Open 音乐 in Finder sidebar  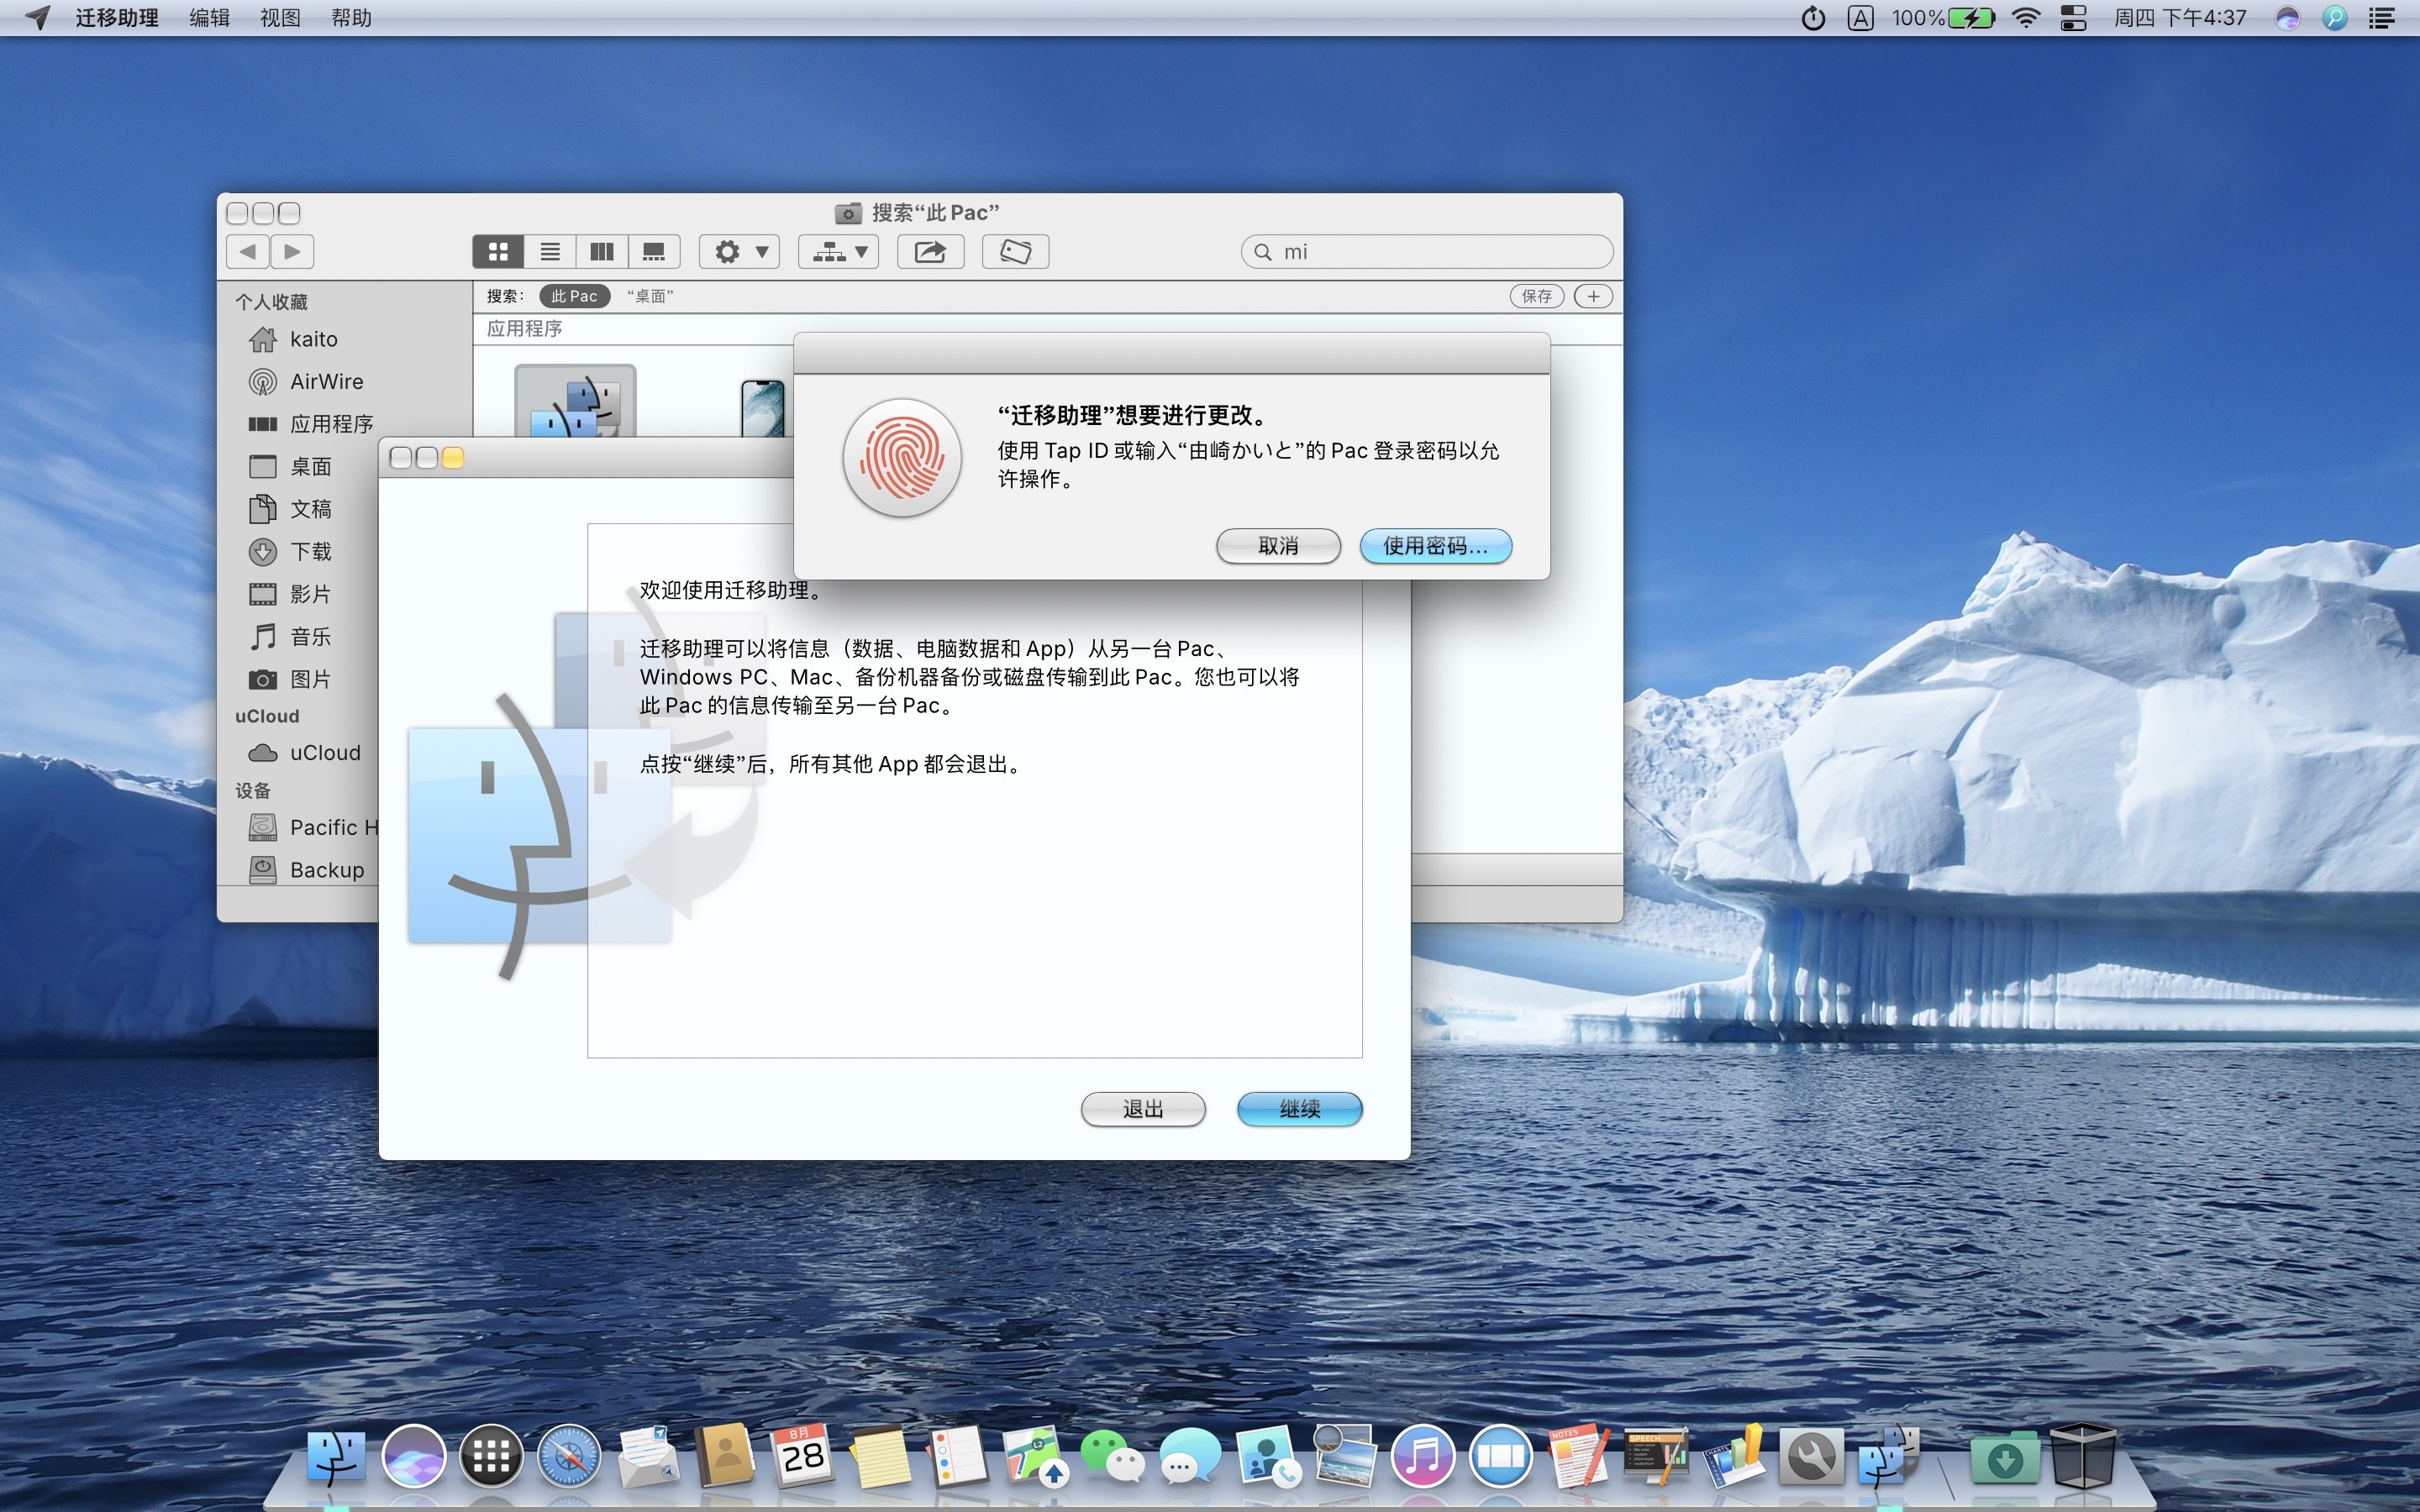(290, 636)
